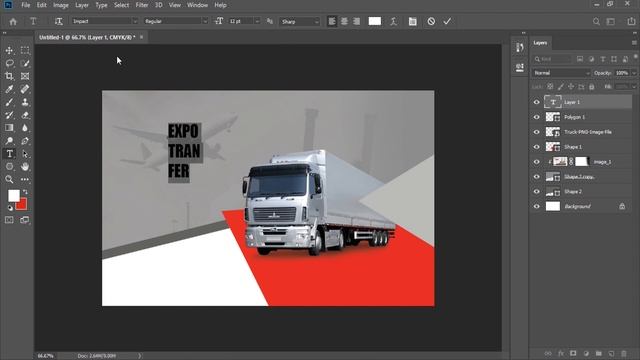Screen dimensions: 640x360
Task: Select the Brush tool
Action: click(9, 102)
